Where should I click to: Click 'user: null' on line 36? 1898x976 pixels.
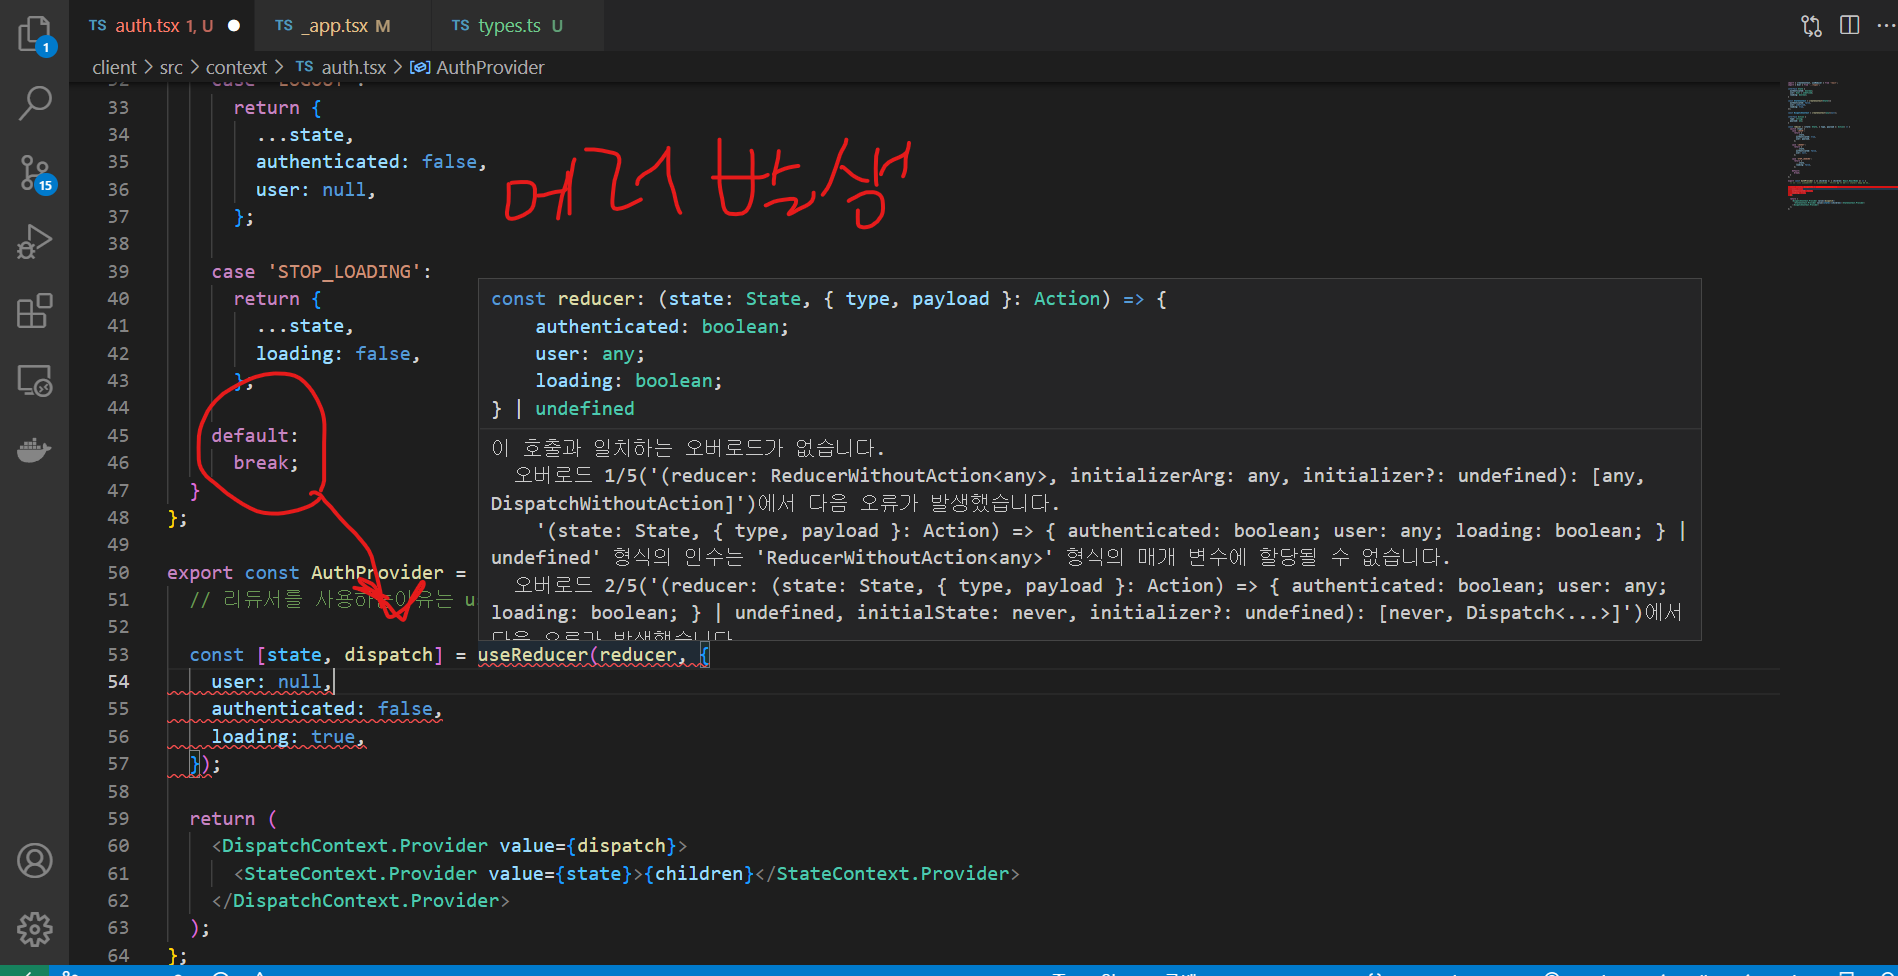point(310,189)
